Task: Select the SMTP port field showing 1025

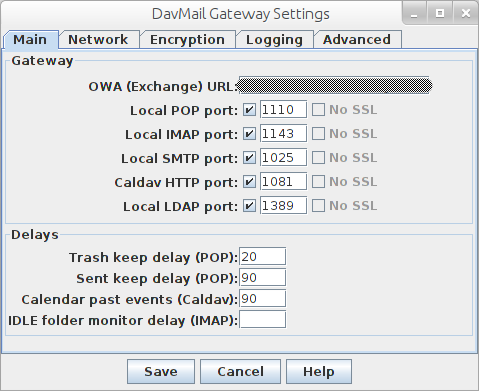Action: 283,158
